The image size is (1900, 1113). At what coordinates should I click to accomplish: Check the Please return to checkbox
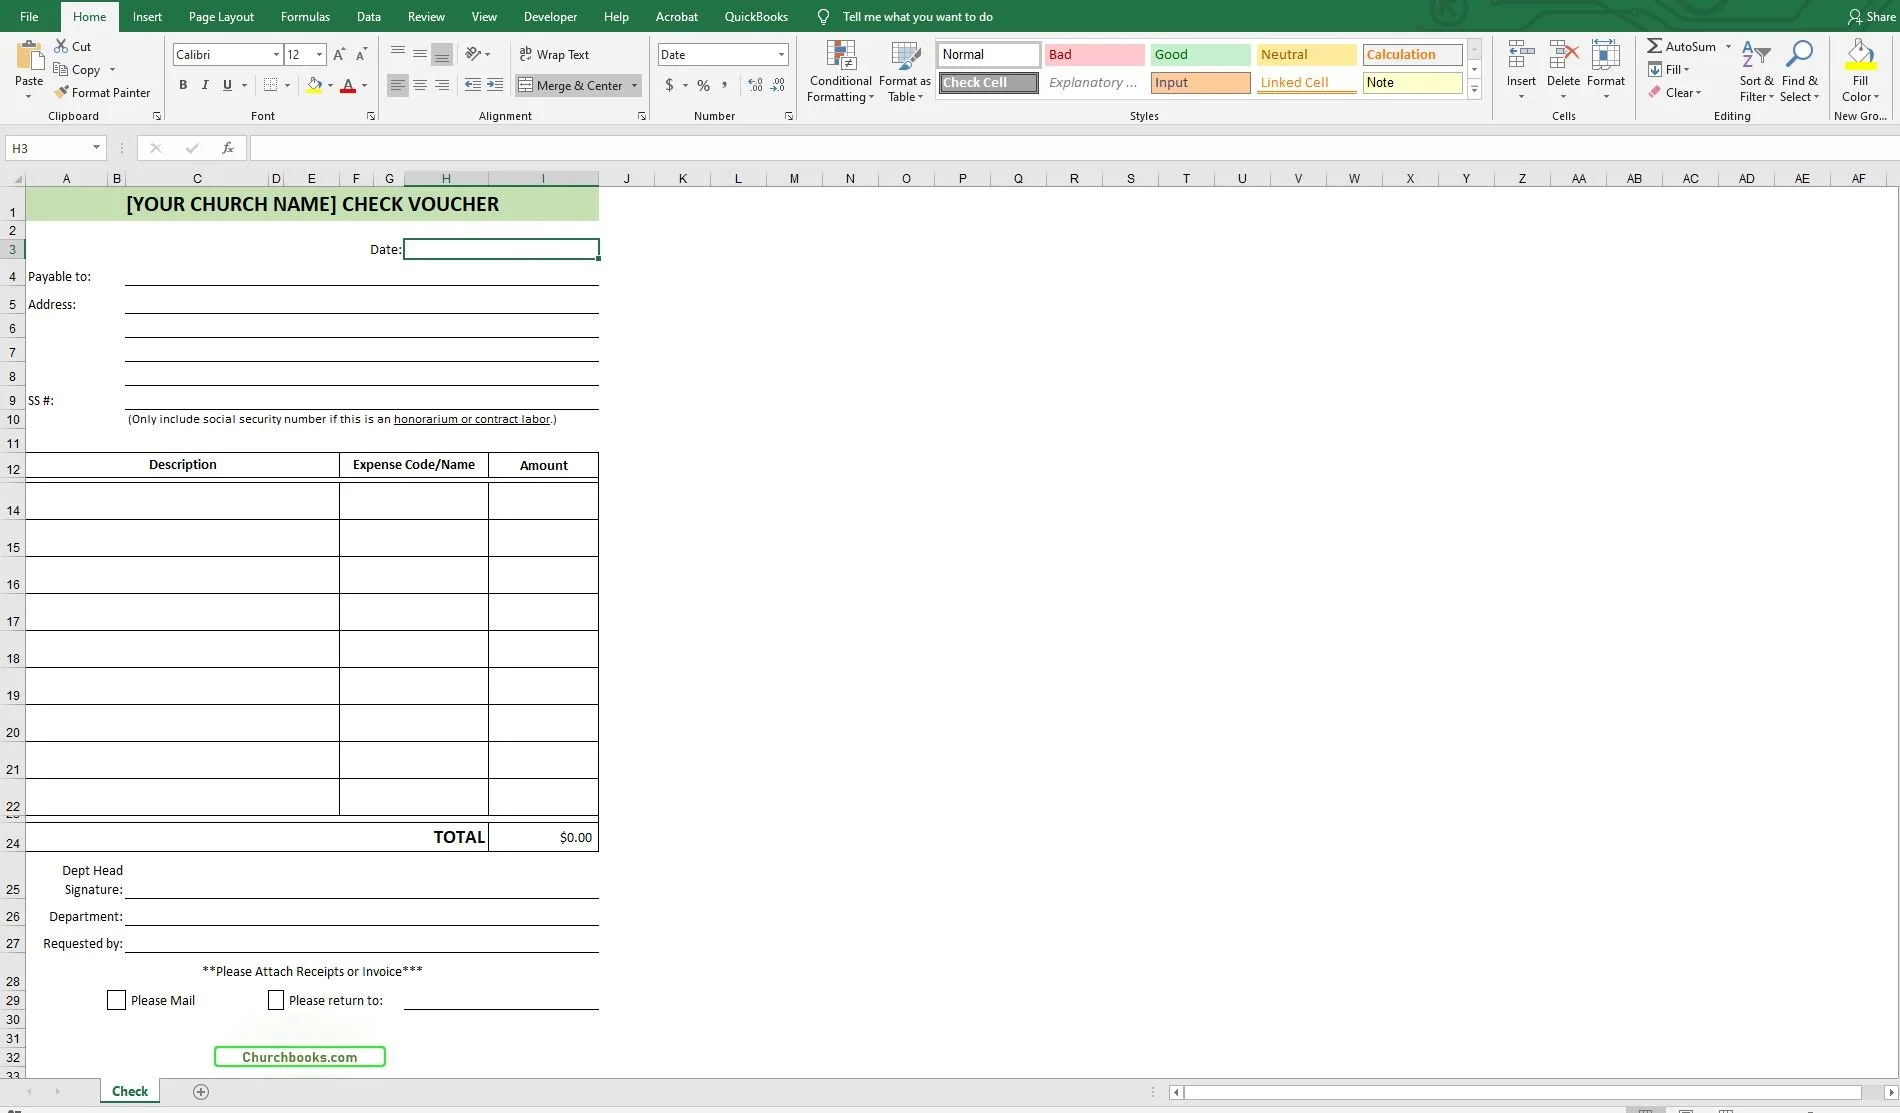coord(276,999)
